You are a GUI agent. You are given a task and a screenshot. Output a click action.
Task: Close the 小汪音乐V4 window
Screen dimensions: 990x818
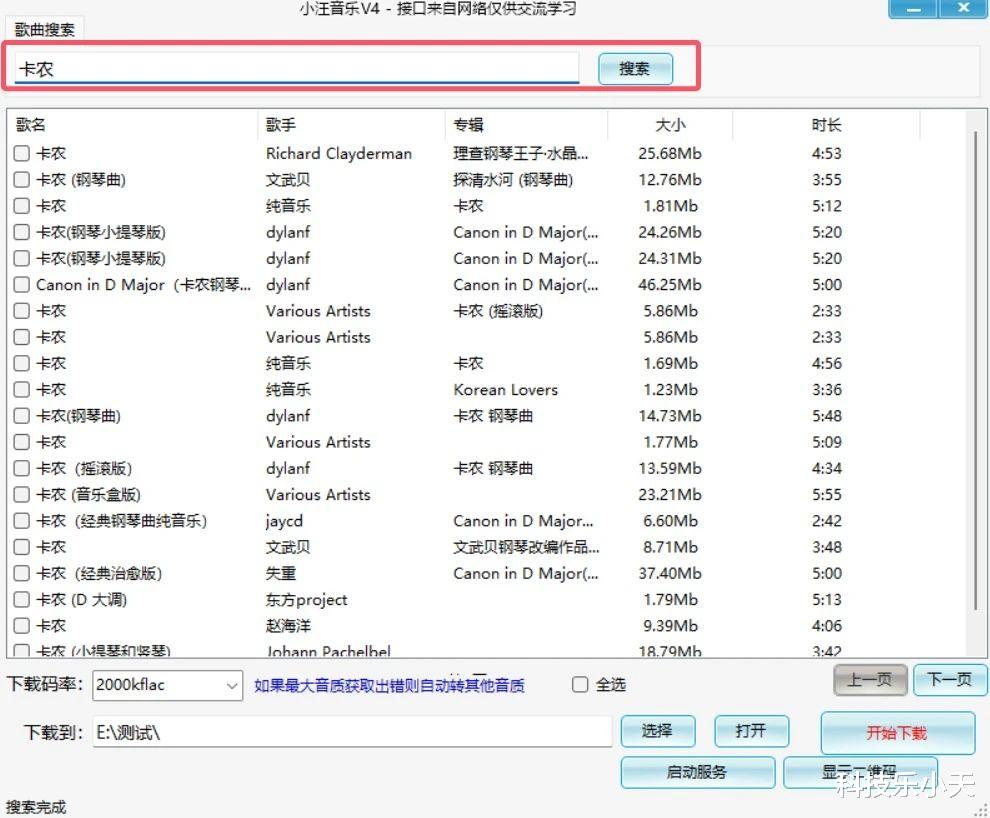point(963,9)
